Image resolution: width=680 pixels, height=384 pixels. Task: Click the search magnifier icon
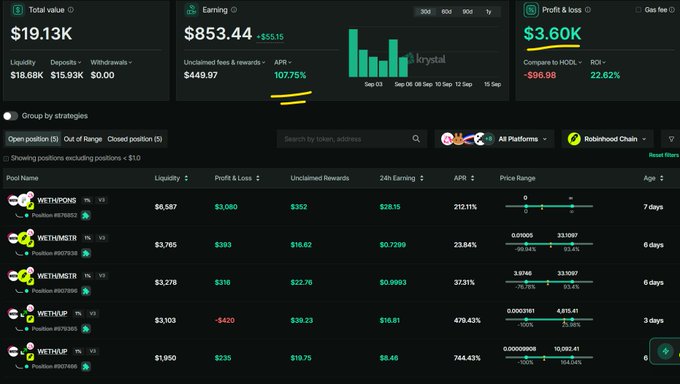tap(416, 139)
